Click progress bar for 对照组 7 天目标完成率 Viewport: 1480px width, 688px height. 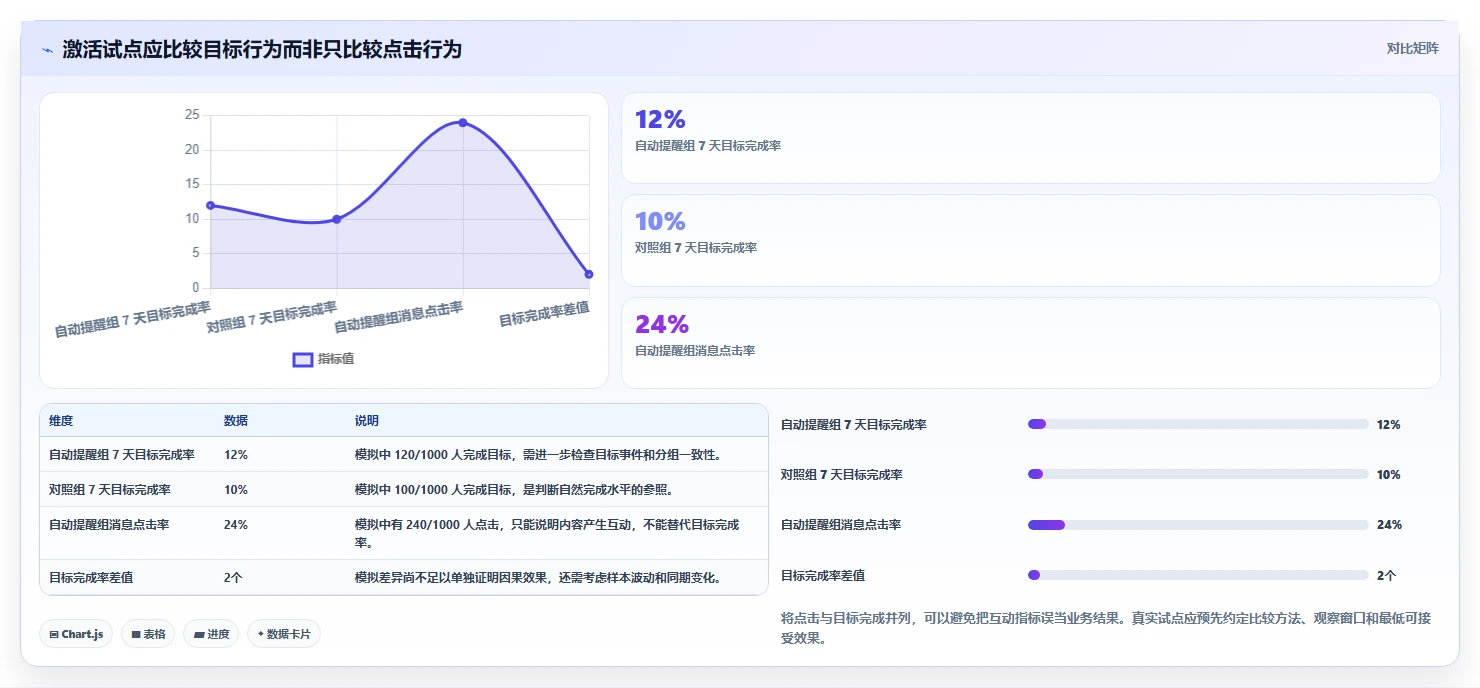[x=1198, y=474]
